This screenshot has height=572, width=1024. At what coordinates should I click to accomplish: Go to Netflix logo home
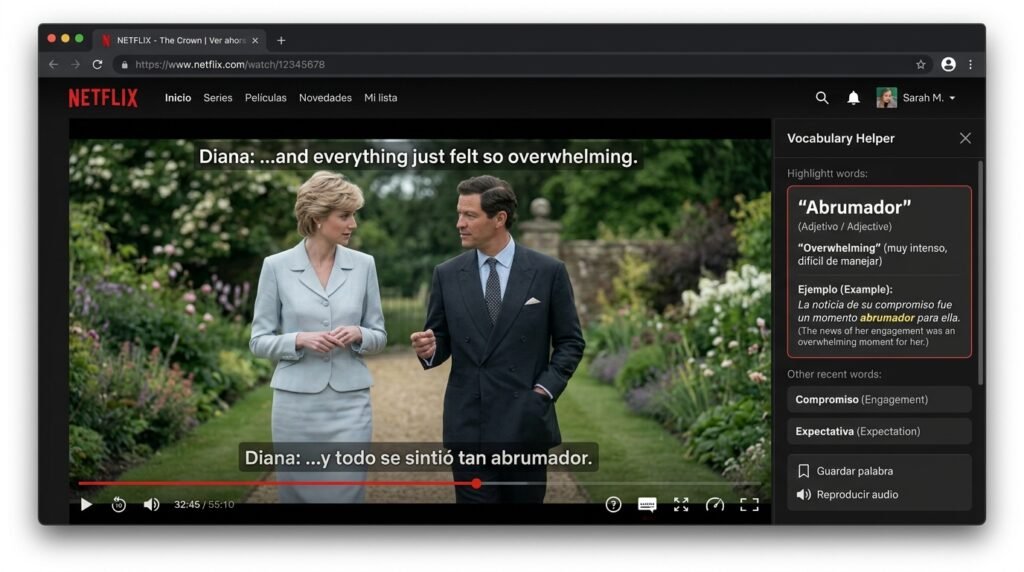[103, 98]
